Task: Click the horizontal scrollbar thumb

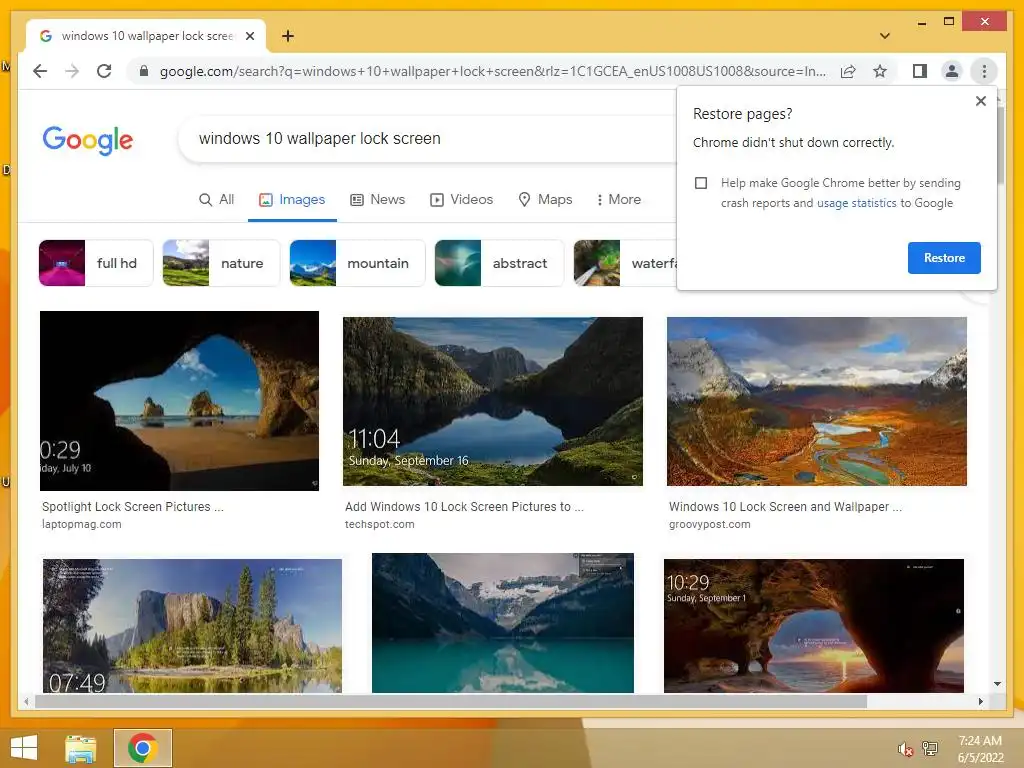Action: (x=451, y=701)
